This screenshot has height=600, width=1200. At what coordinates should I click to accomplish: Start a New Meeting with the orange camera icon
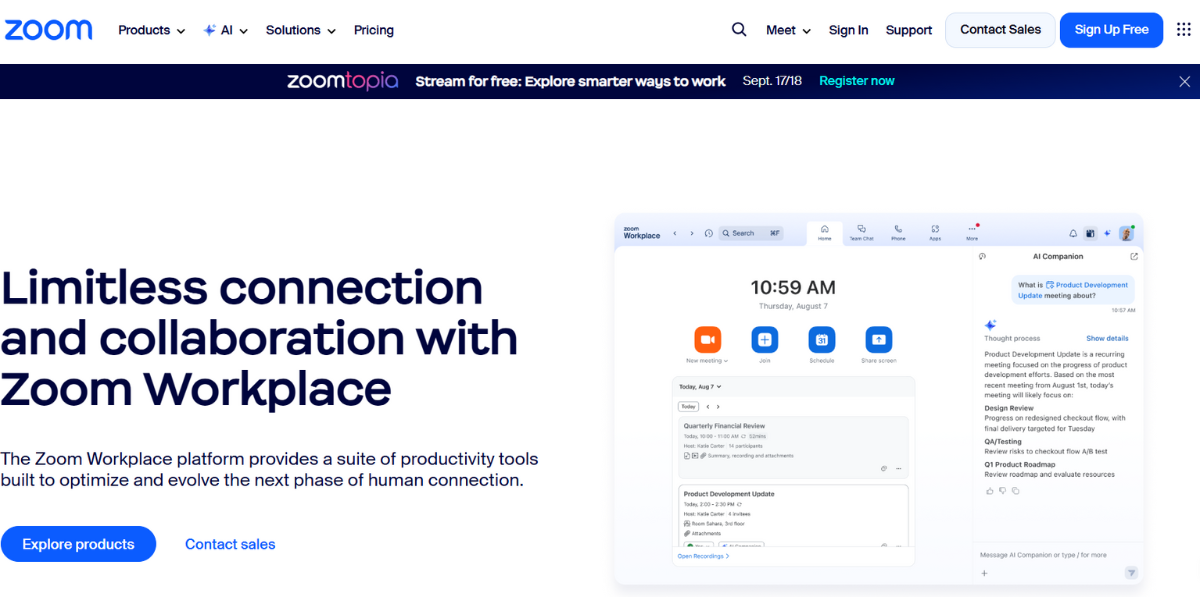click(x=706, y=338)
